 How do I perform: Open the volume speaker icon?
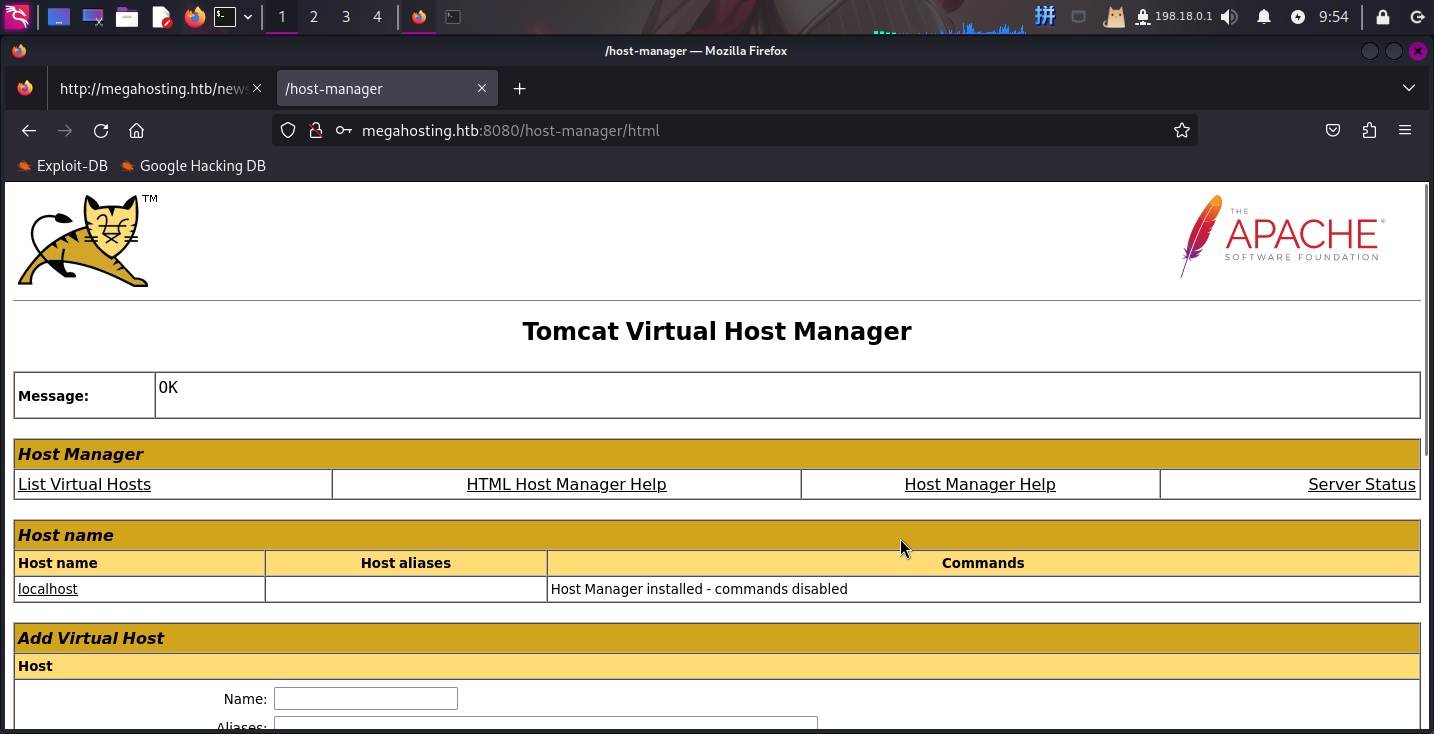point(1229,17)
